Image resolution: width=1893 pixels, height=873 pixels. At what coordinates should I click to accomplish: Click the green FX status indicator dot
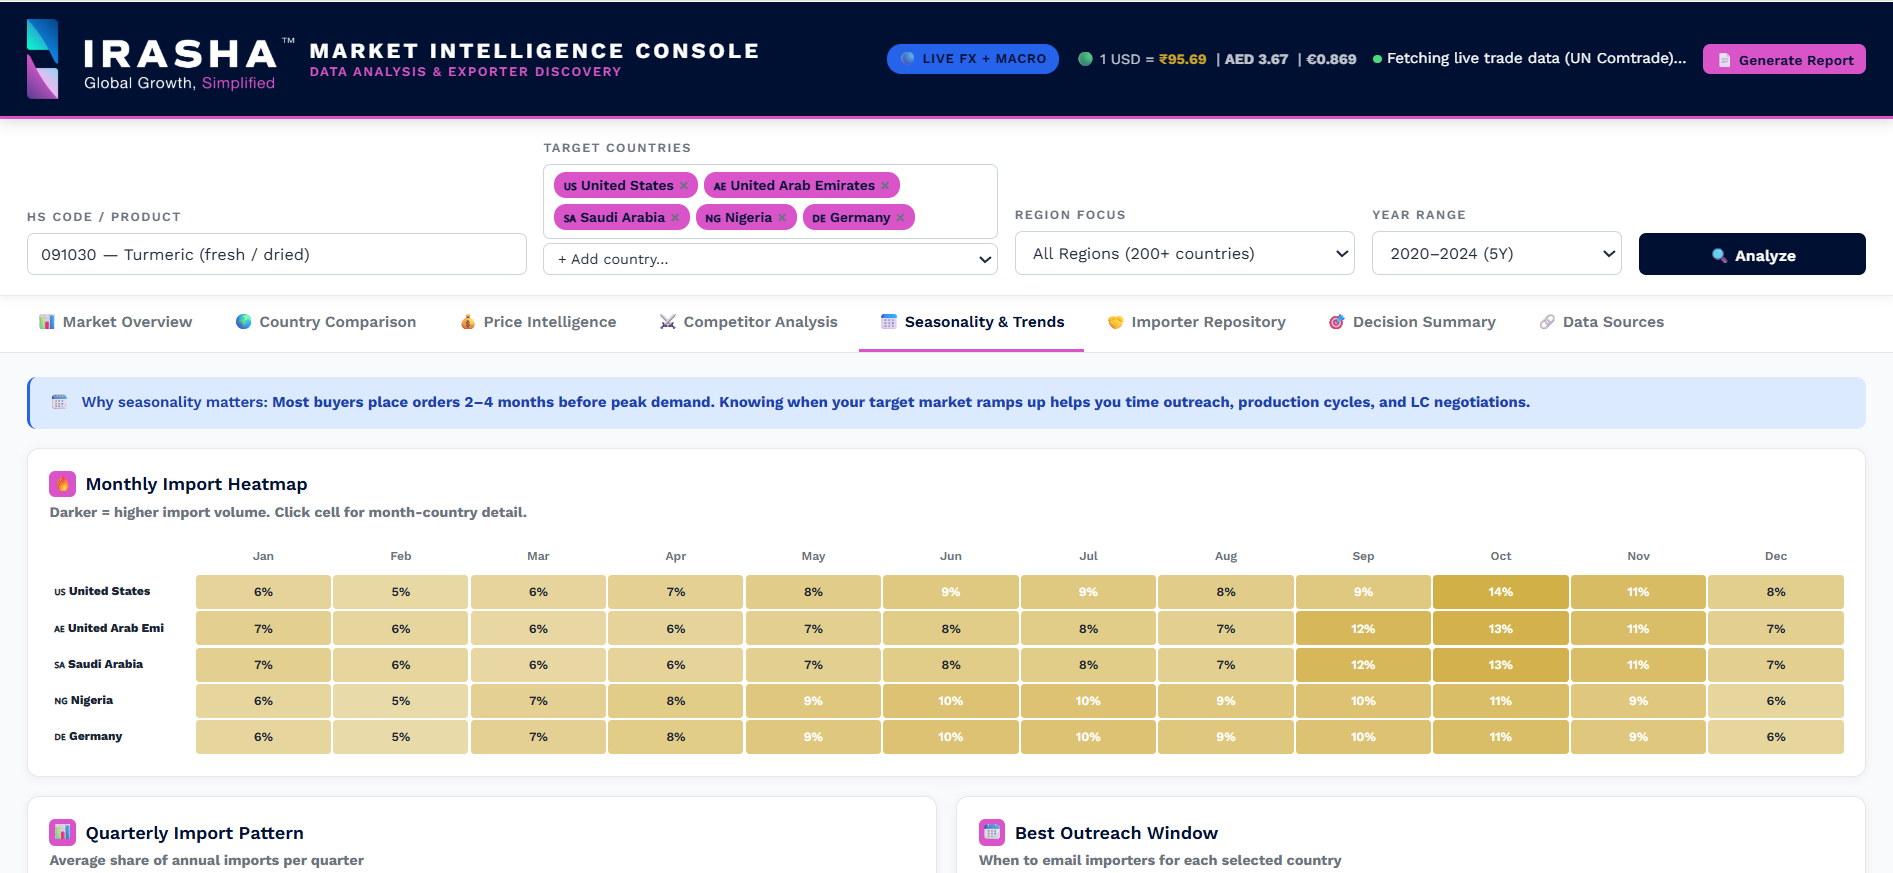(1085, 59)
